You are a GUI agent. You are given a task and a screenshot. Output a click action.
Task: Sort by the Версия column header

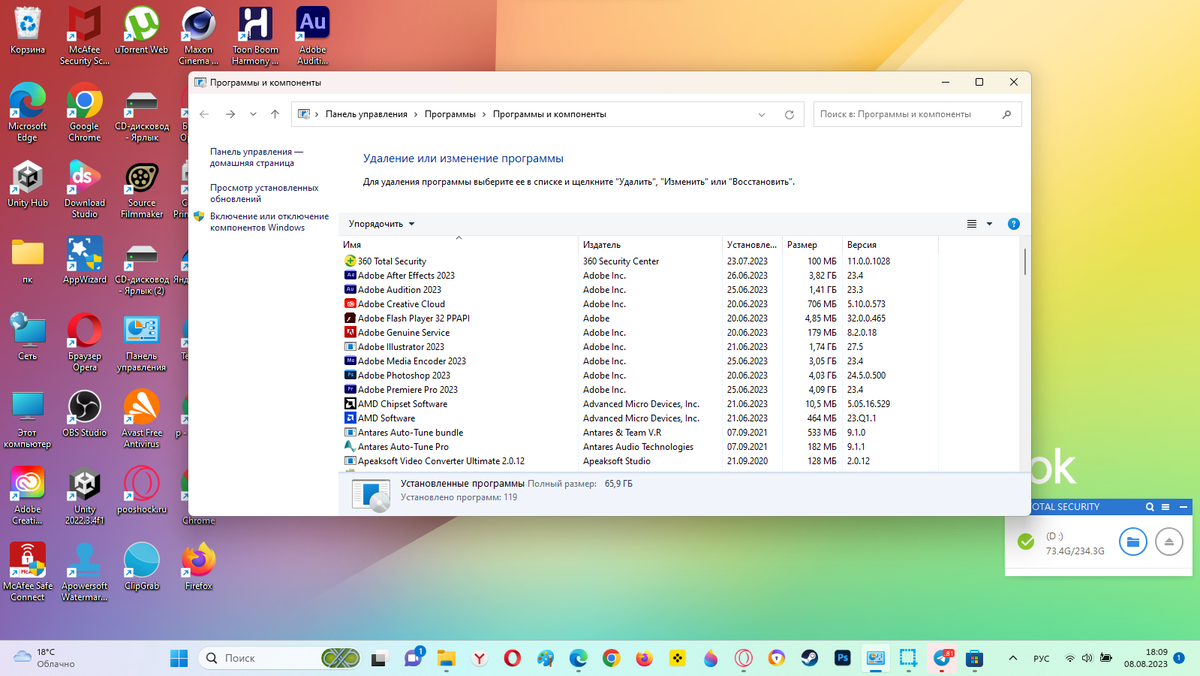pos(889,245)
